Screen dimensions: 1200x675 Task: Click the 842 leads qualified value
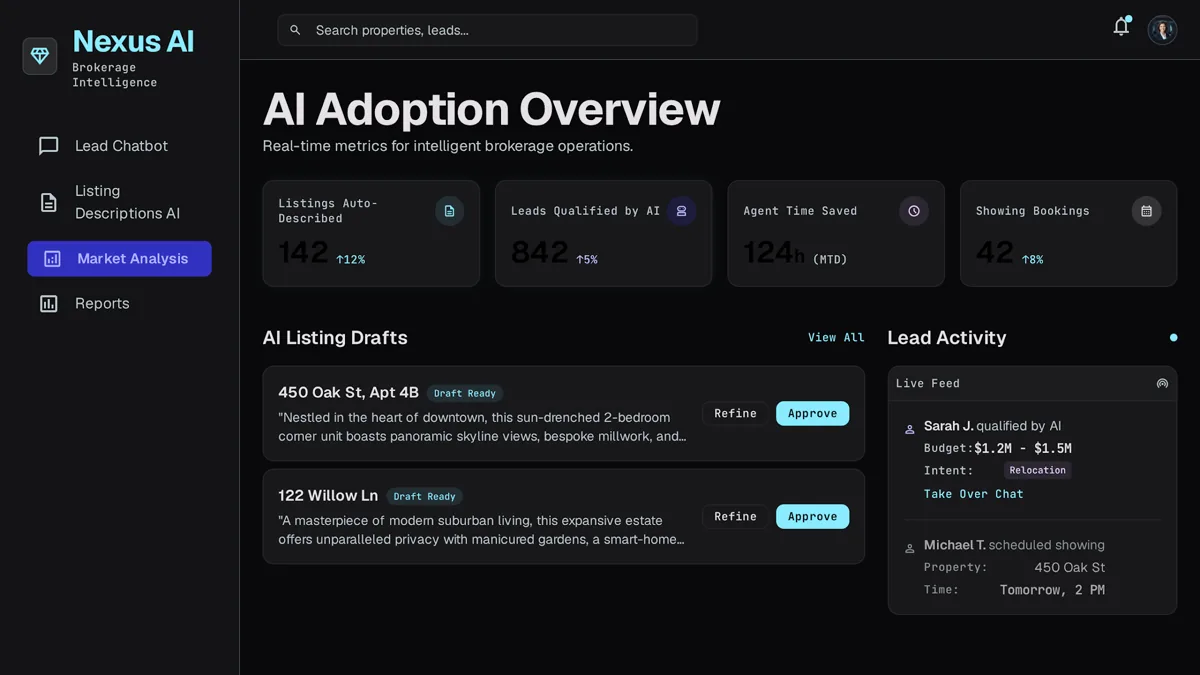point(539,253)
